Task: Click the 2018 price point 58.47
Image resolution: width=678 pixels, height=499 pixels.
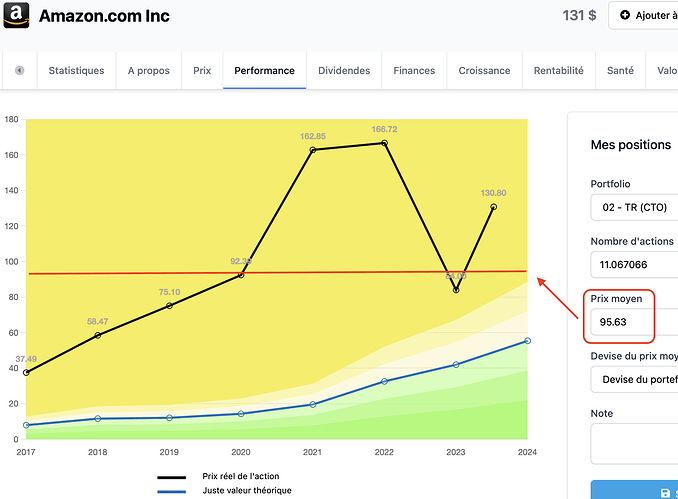Action: click(x=98, y=335)
